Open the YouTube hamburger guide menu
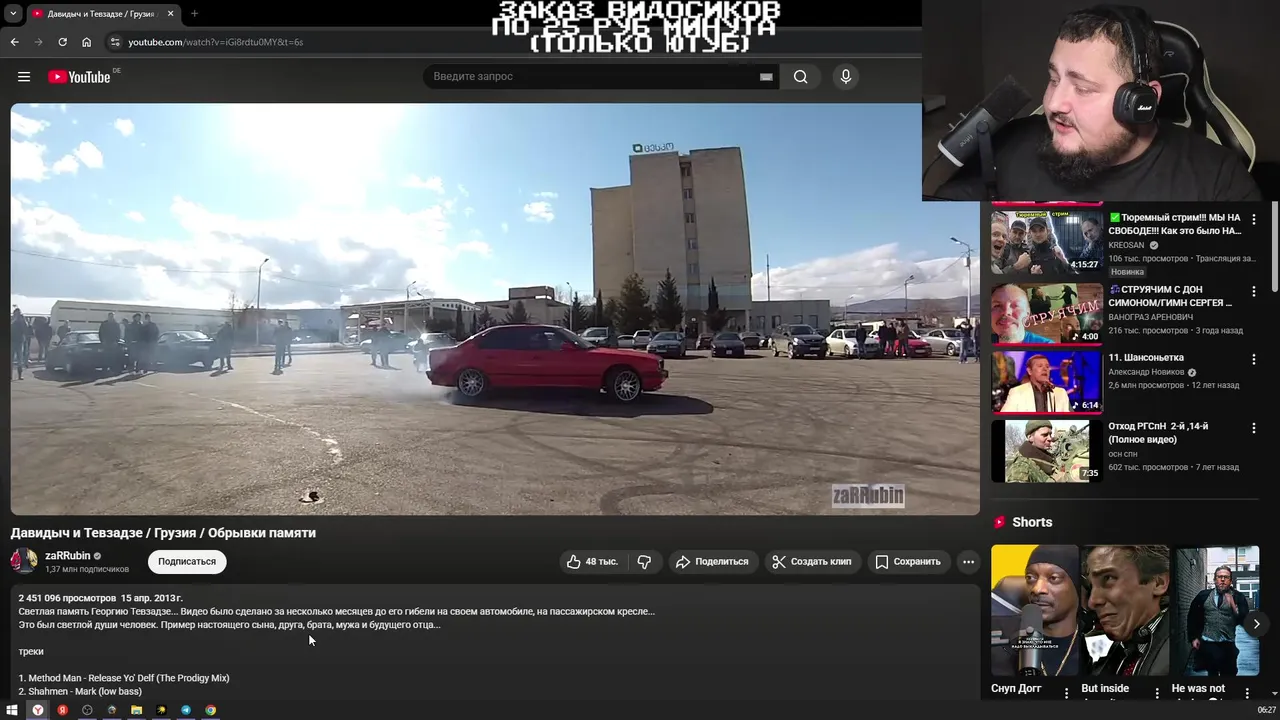 [x=24, y=77]
